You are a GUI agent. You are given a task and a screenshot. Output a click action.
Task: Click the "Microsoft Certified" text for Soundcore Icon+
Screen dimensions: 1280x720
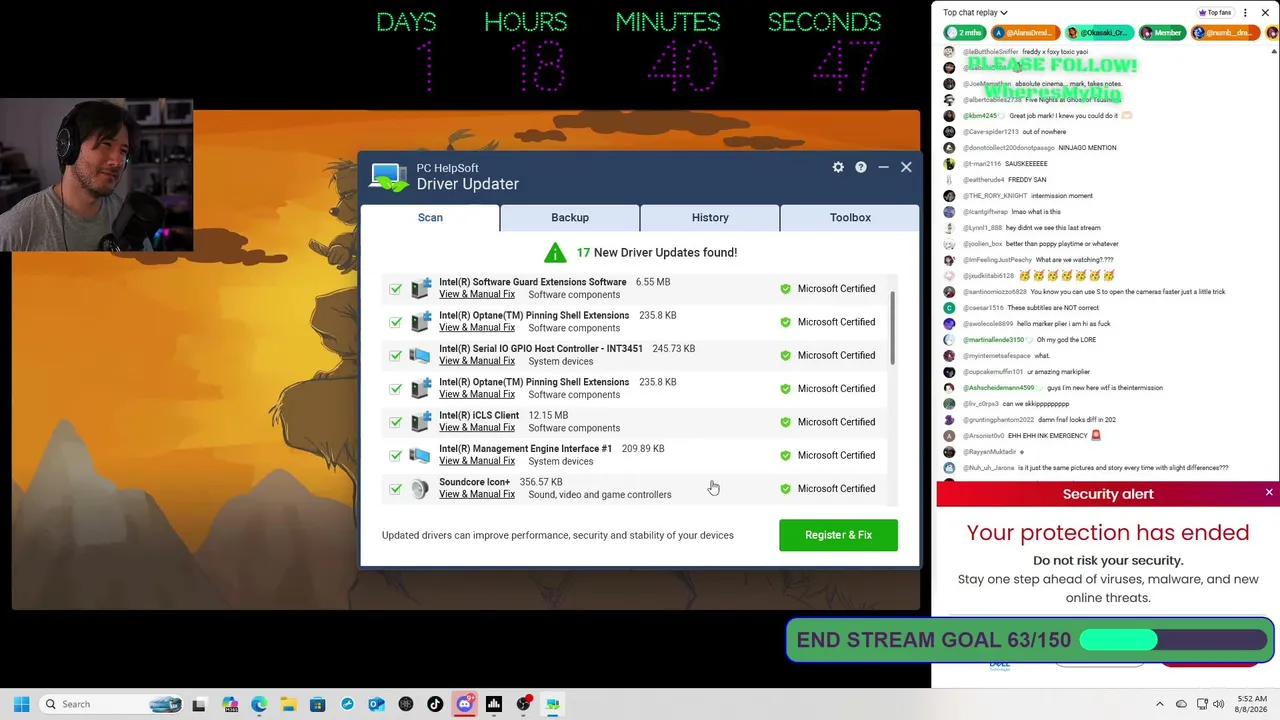pos(836,489)
